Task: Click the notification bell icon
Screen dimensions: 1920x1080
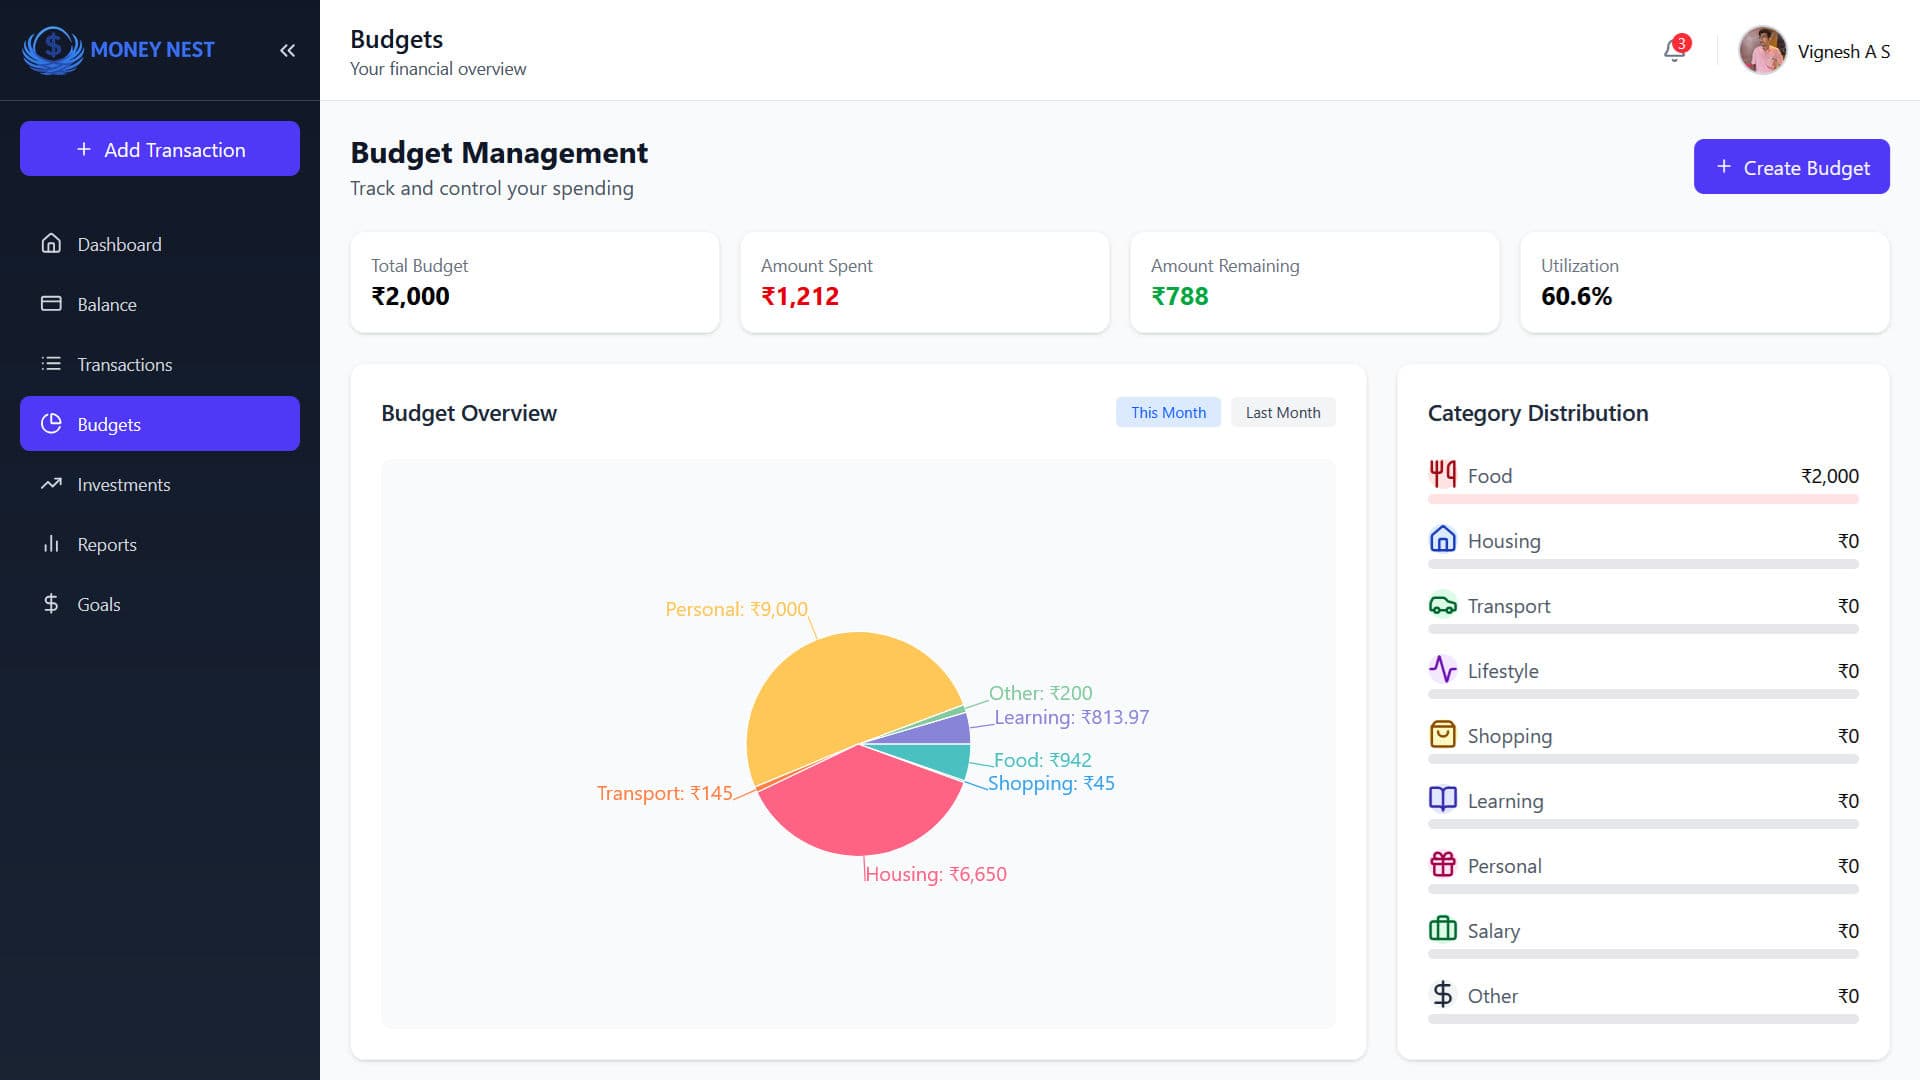Action: tap(1674, 50)
